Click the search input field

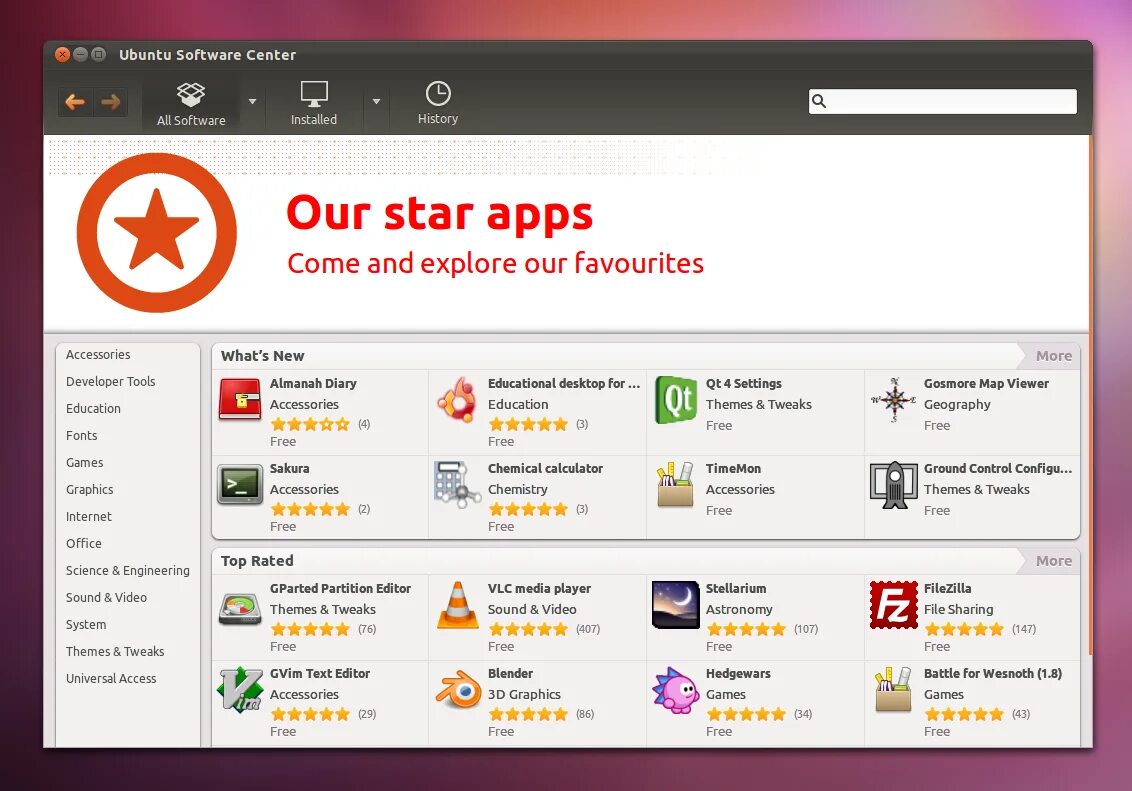(x=942, y=101)
